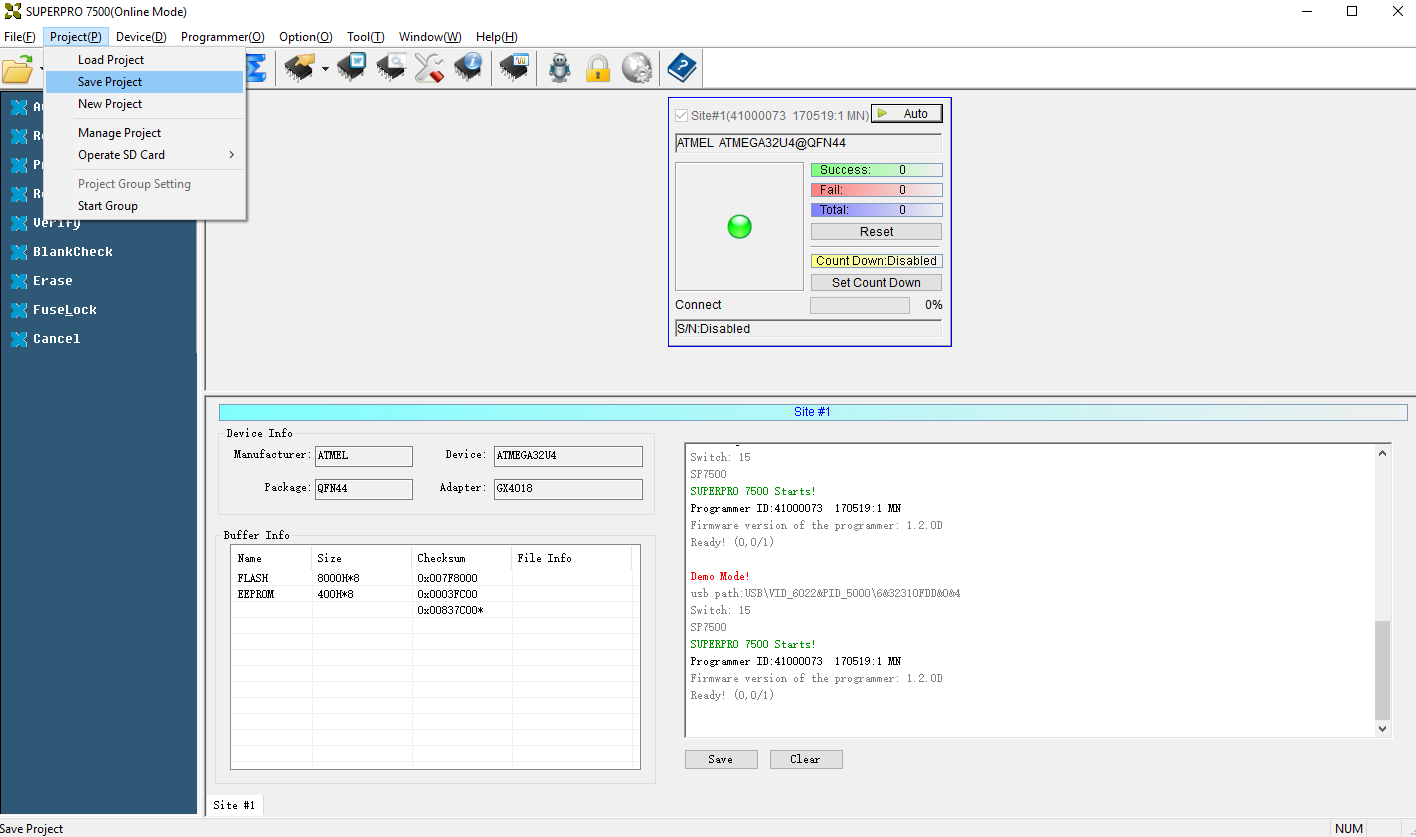Image resolution: width=1416 pixels, height=837 pixels.
Task: Click the Set Count Down button
Action: (x=875, y=283)
